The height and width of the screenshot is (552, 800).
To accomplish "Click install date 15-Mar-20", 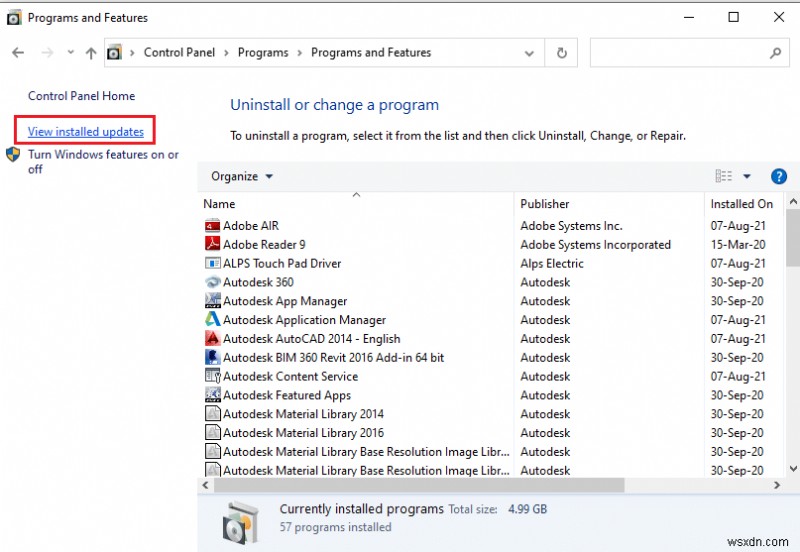I will (738, 244).
